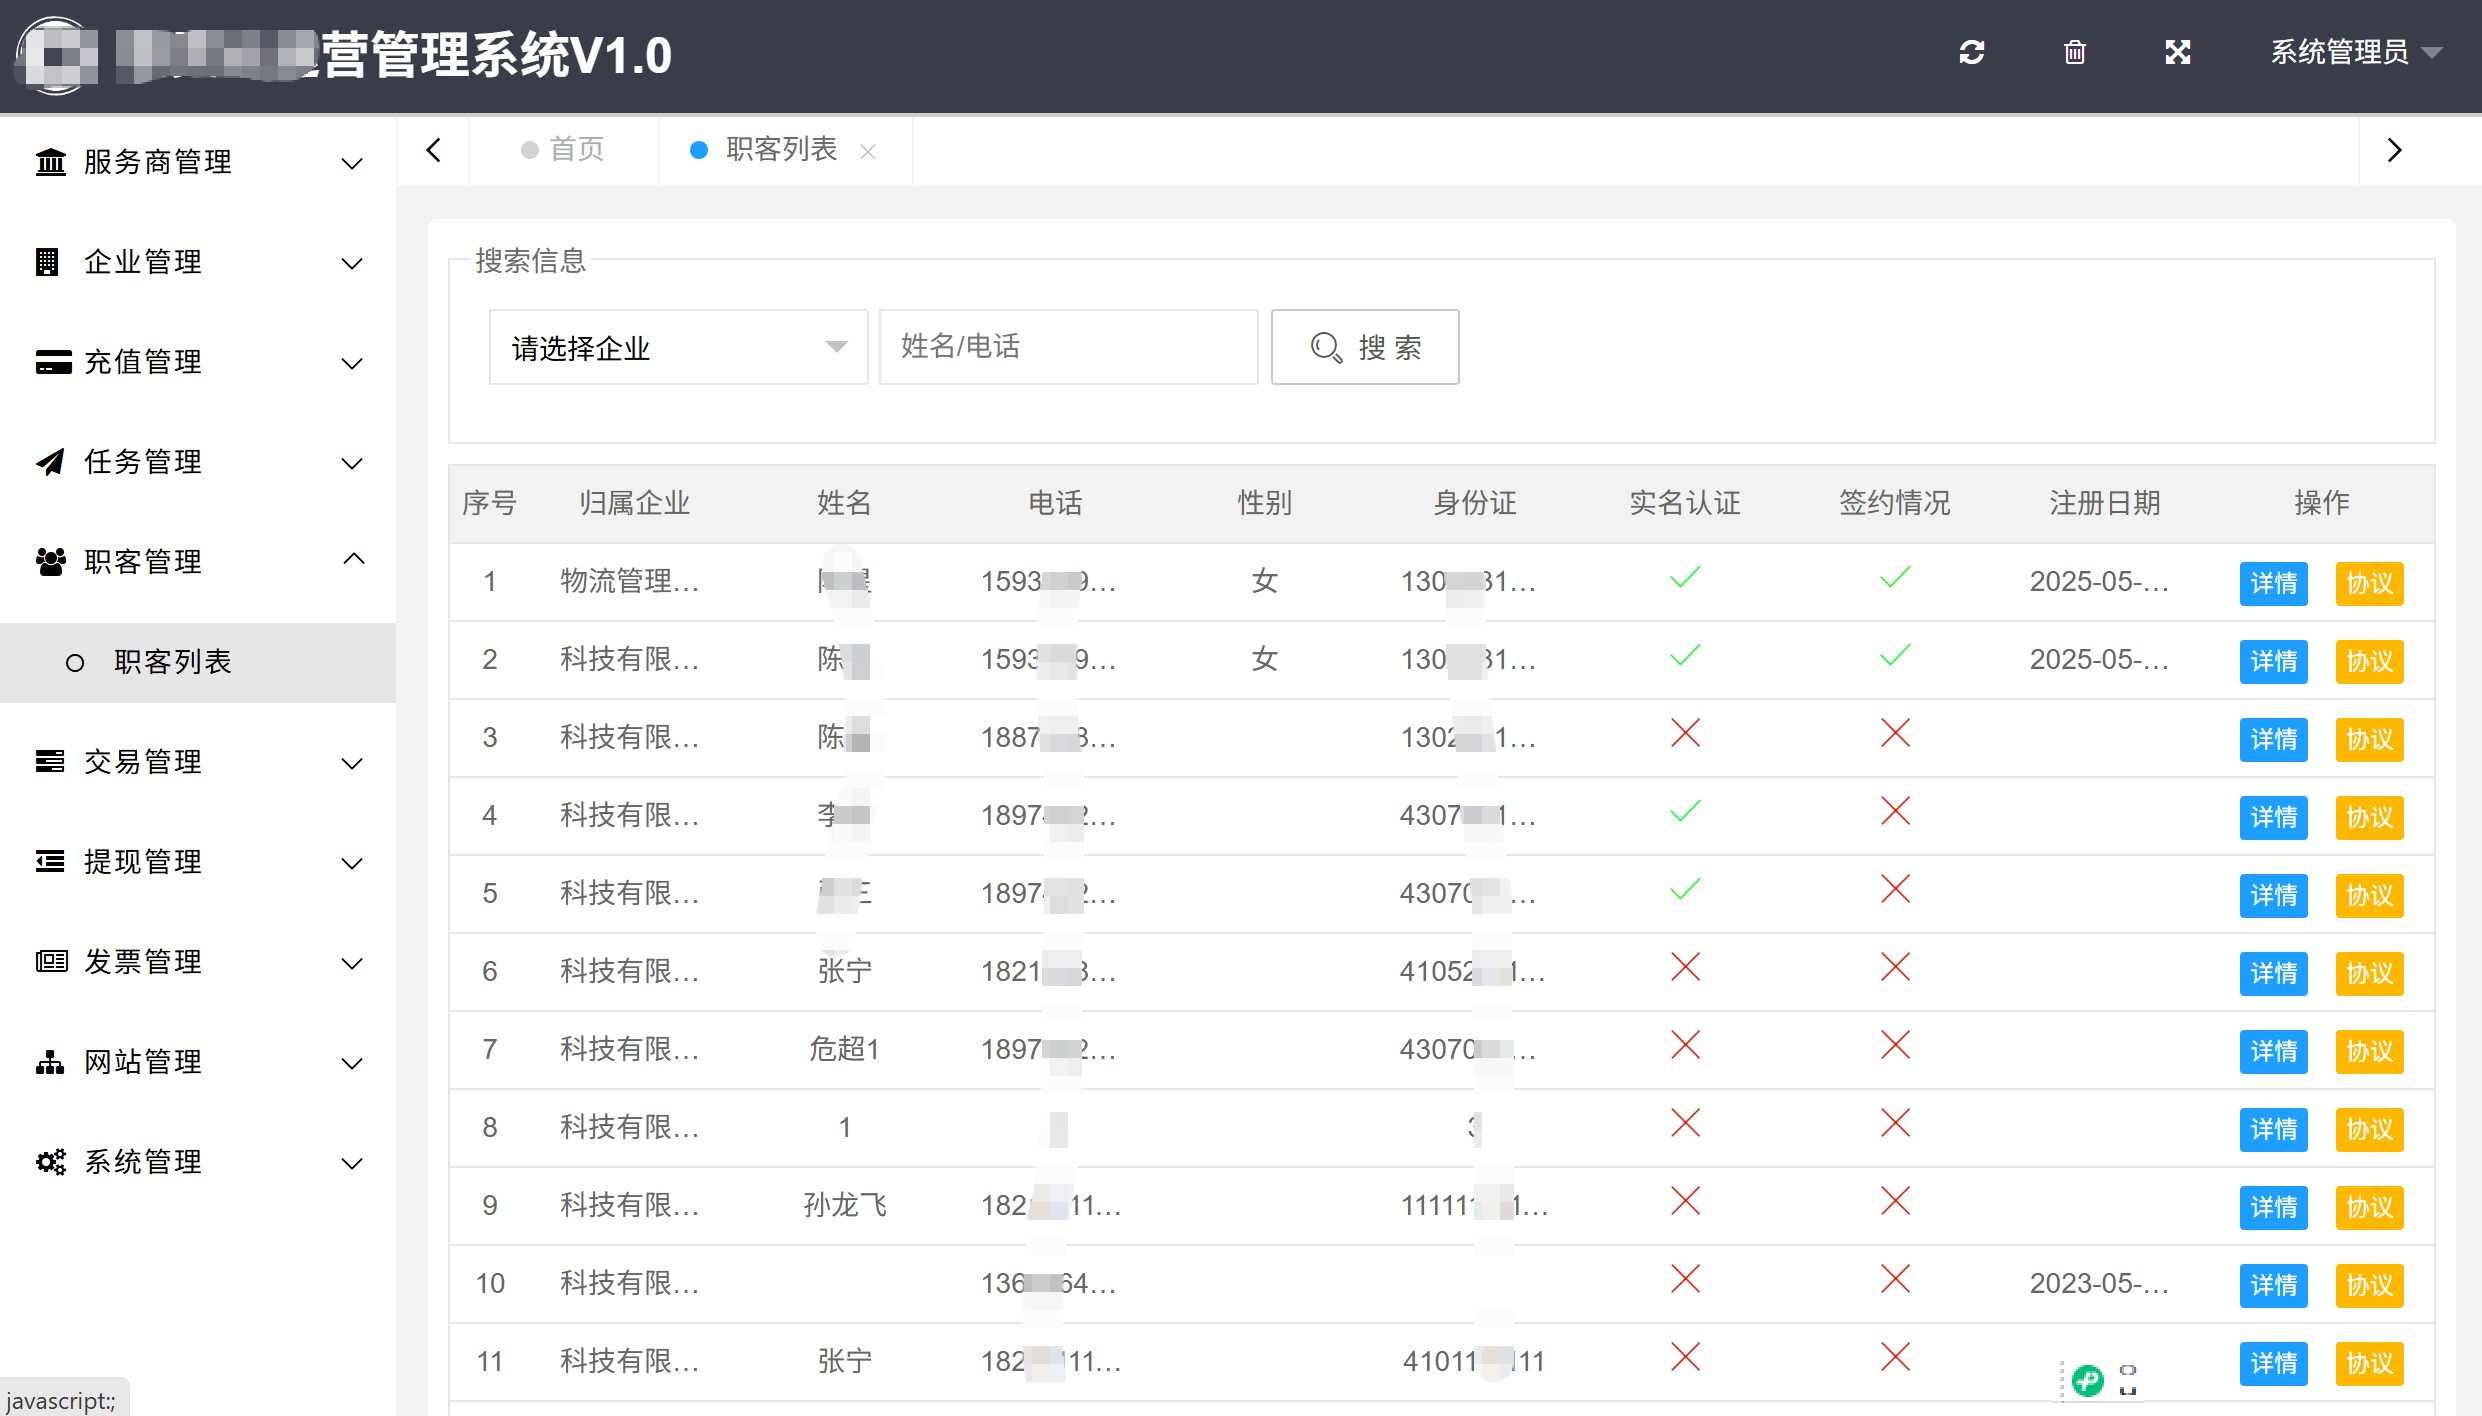Select the 职客列表 sidebar item
This screenshot has height=1416, width=2482.
click(173, 662)
